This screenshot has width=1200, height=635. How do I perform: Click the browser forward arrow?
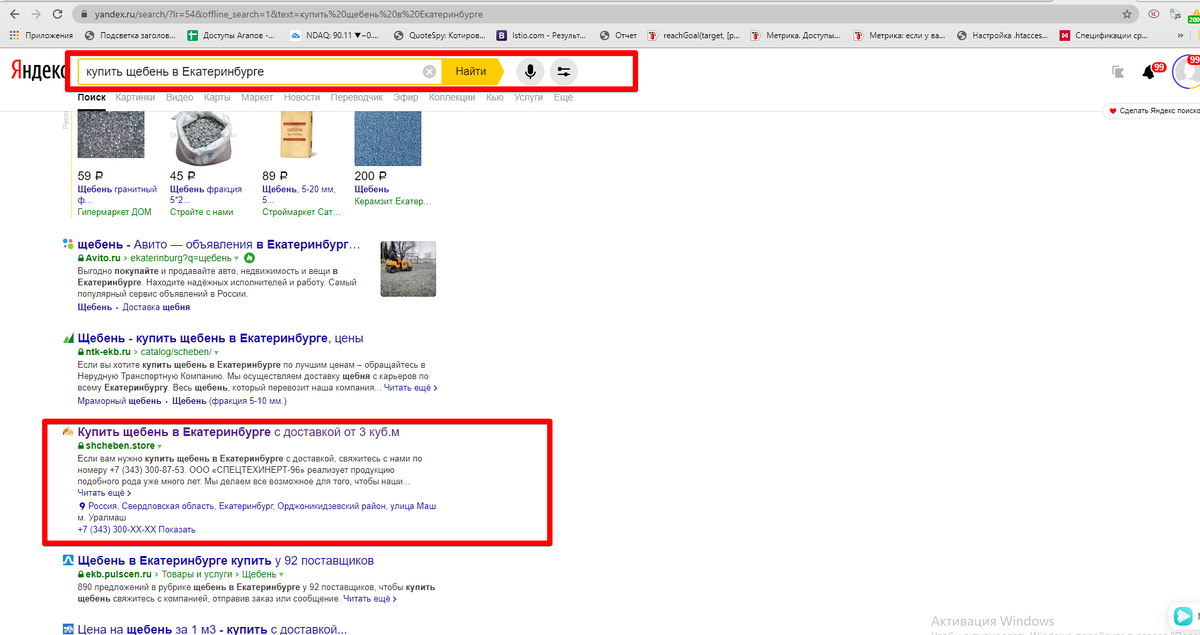37,15
